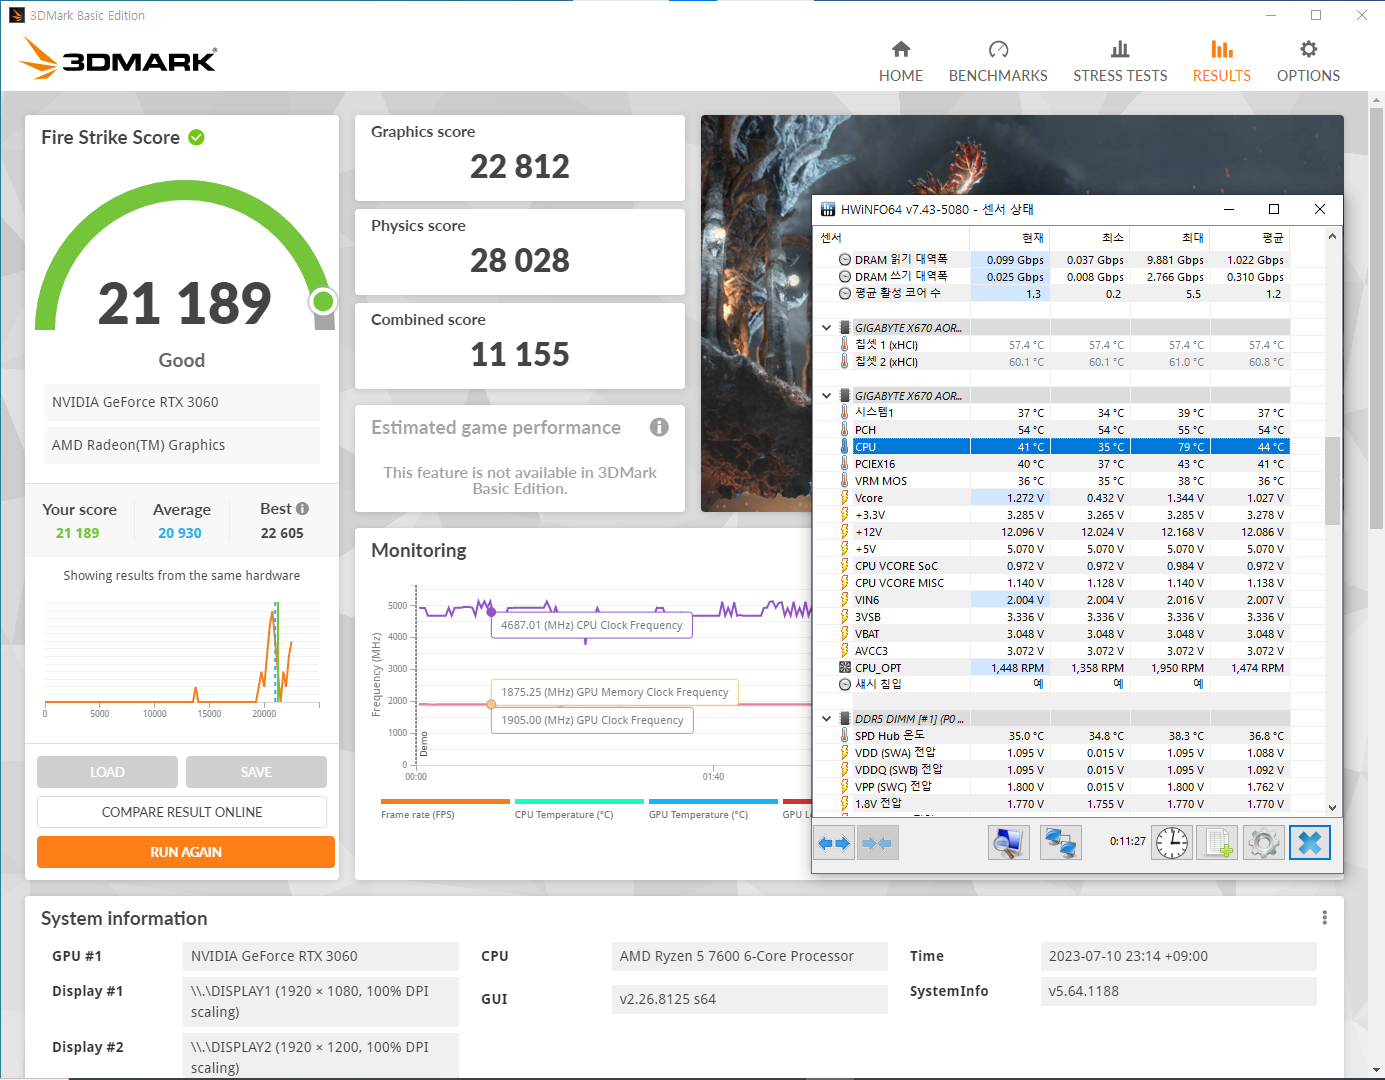Click the HWiNFO sensor list scroll-up arrow
Image resolution: width=1385 pixels, height=1080 pixels.
tap(1332, 237)
